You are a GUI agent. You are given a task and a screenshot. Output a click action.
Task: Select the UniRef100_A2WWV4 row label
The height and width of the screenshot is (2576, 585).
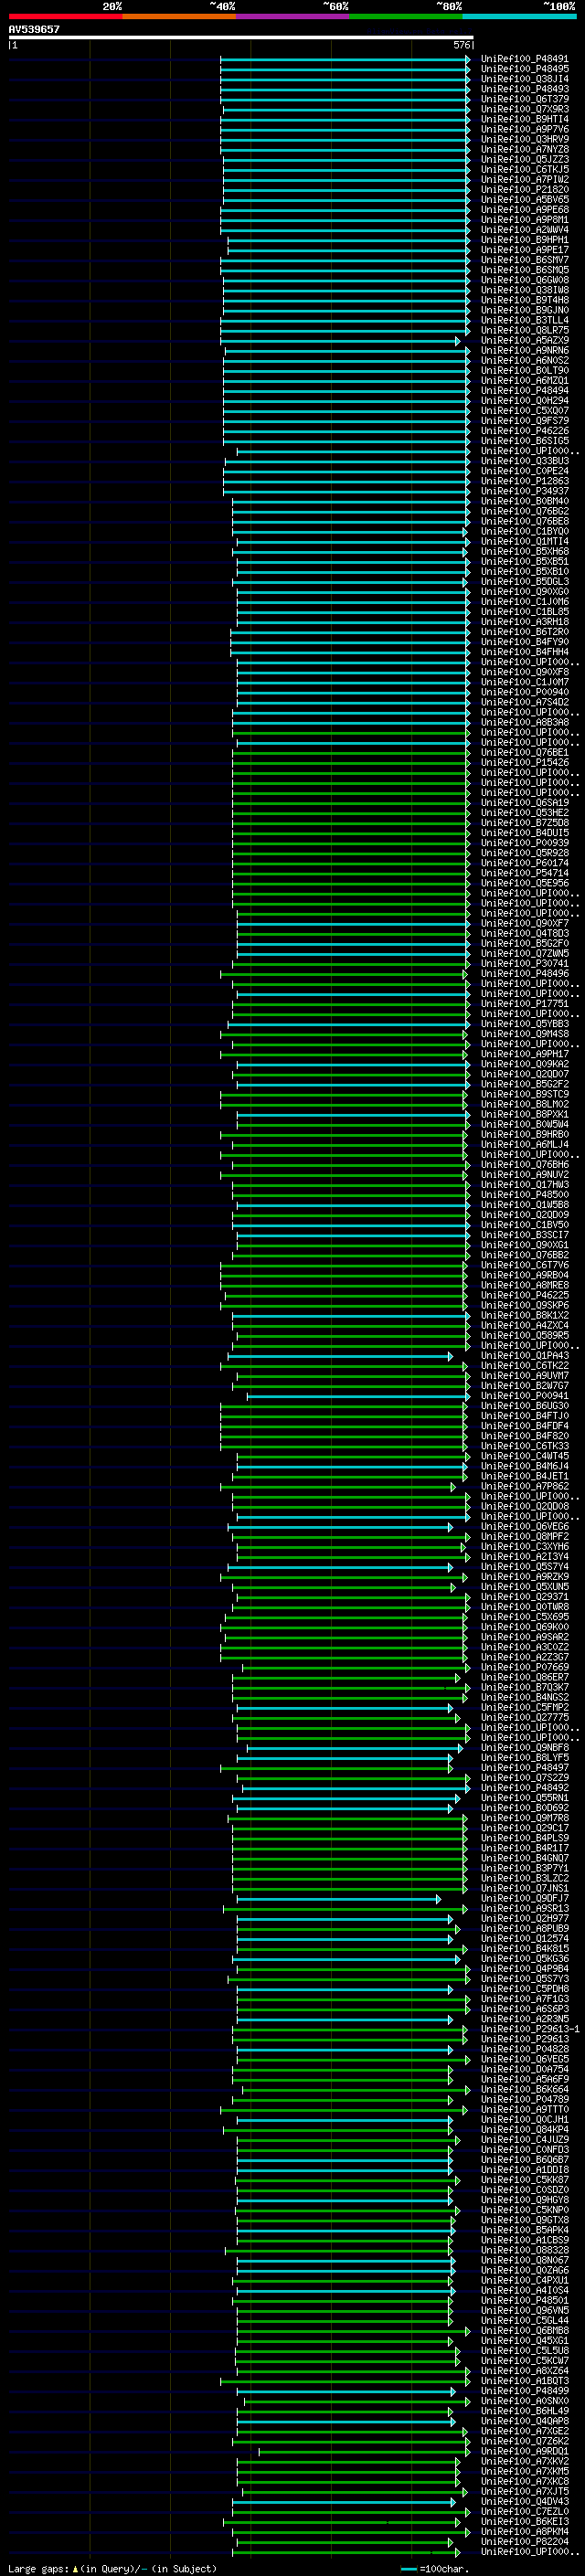[525, 229]
